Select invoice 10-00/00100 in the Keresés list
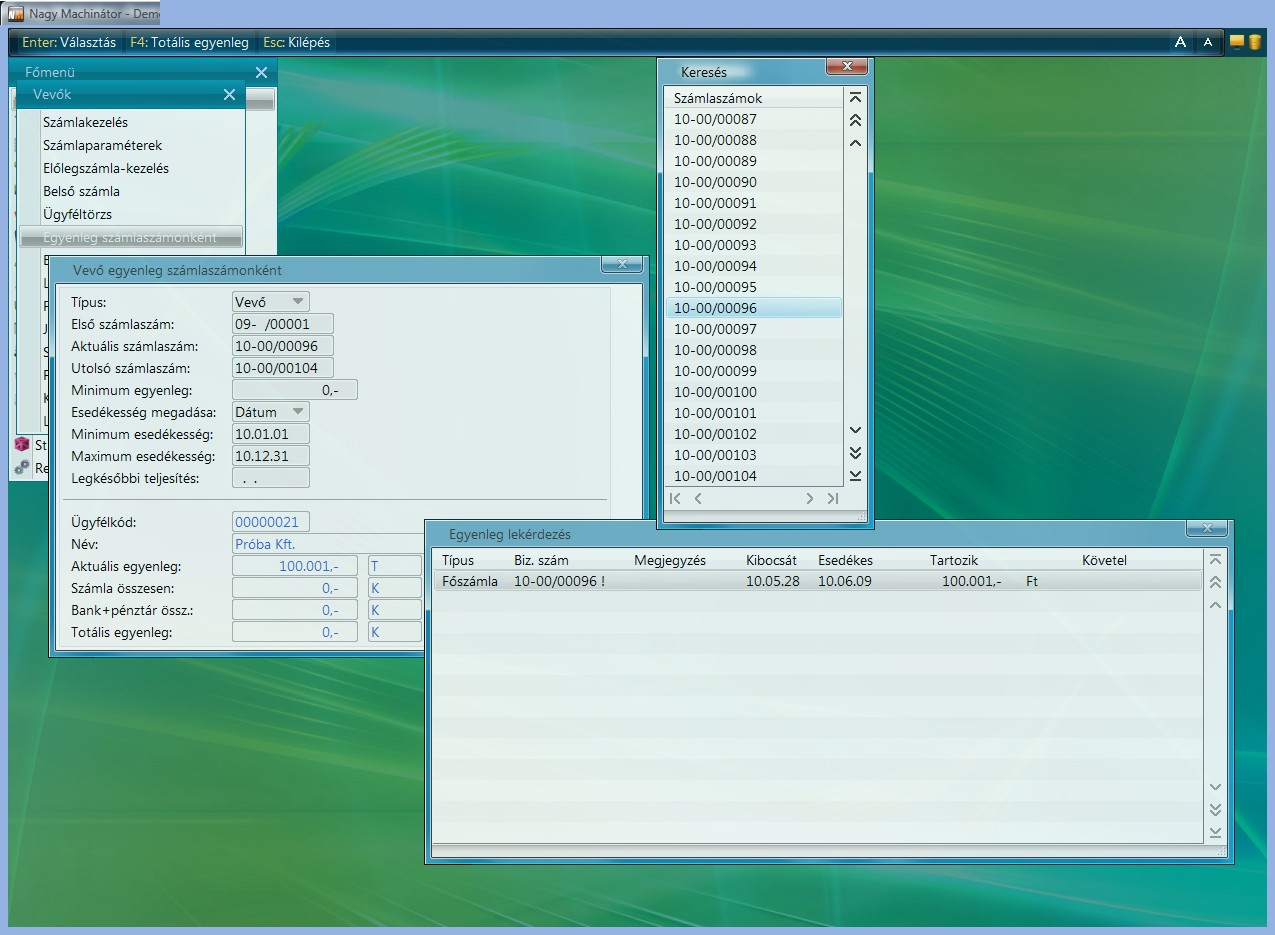 tap(716, 392)
